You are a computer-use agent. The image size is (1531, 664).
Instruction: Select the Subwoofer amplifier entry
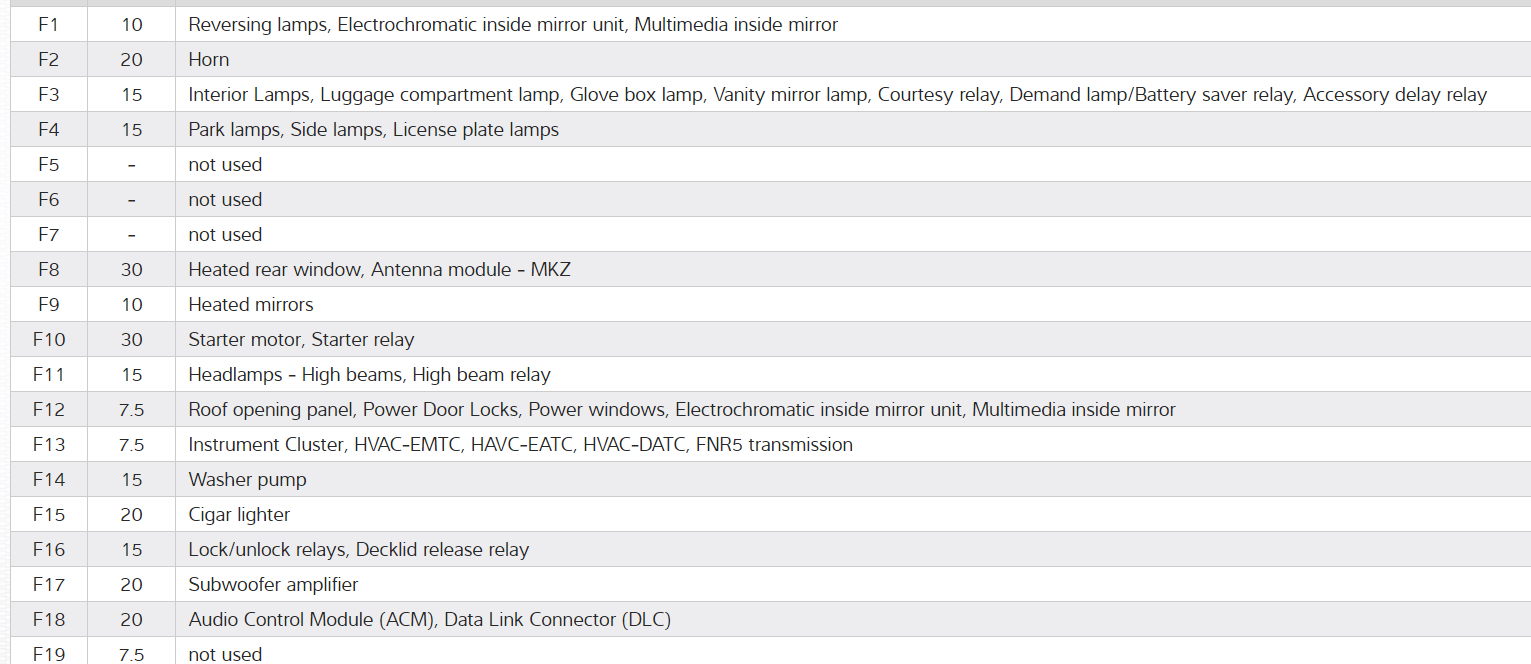pyautogui.click(x=273, y=585)
